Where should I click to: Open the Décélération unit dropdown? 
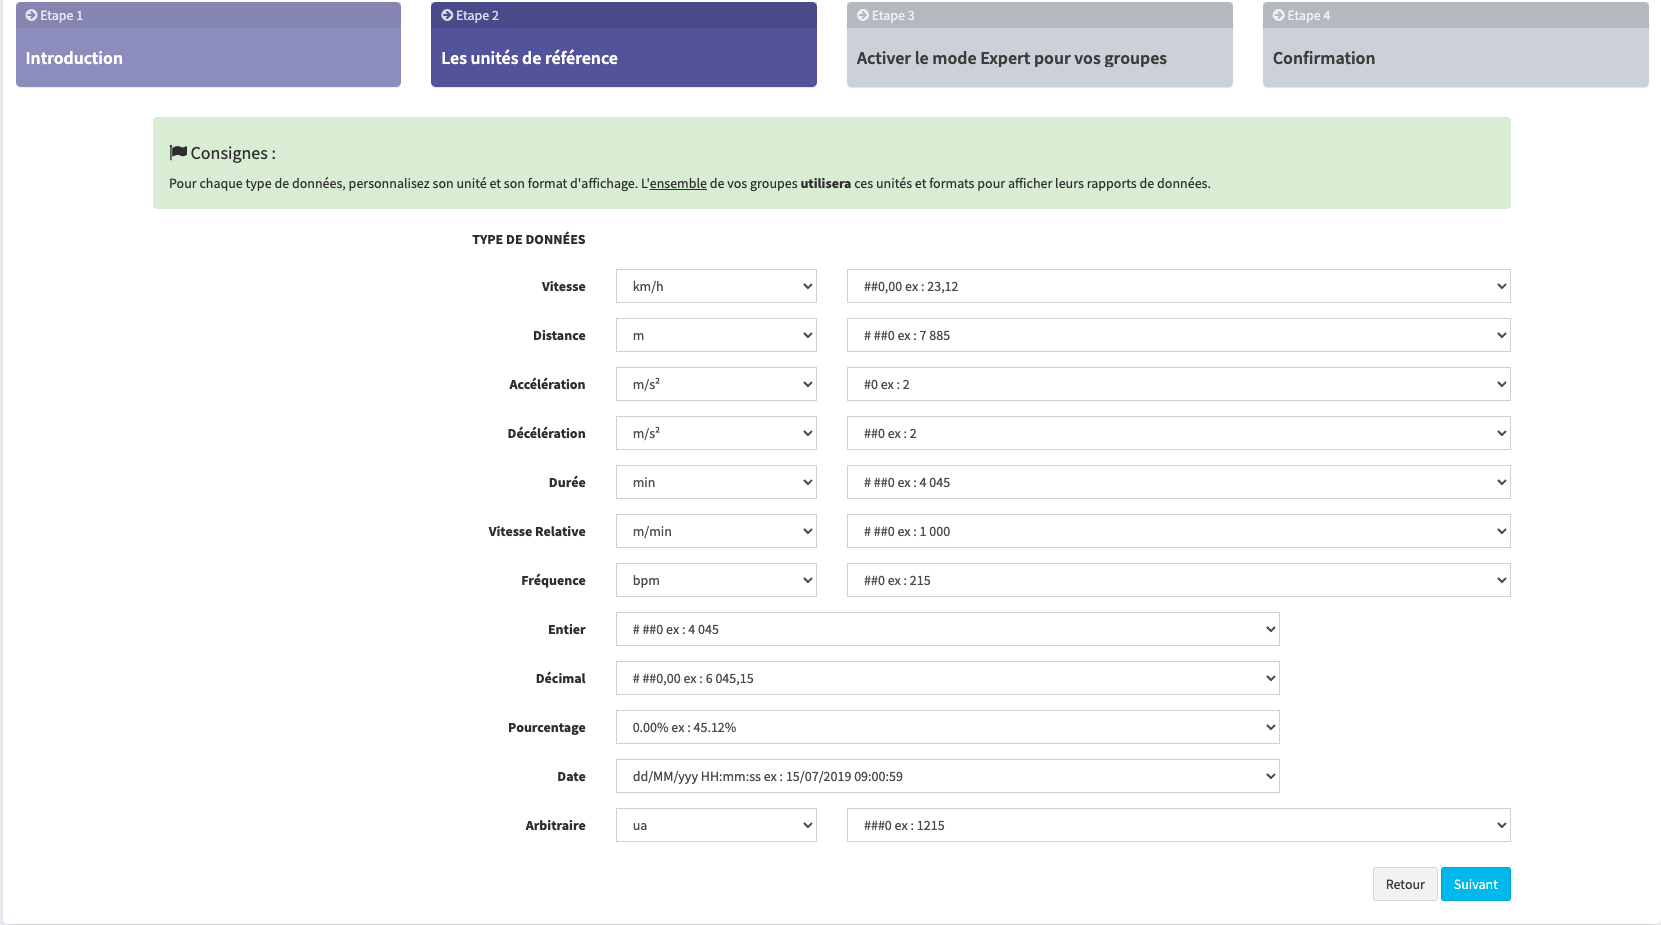(716, 433)
